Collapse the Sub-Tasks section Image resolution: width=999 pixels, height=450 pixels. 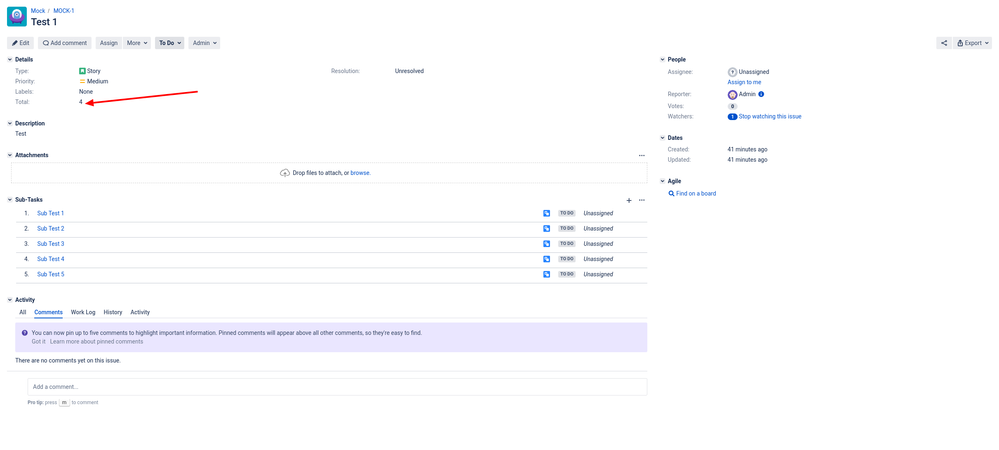click(x=10, y=200)
